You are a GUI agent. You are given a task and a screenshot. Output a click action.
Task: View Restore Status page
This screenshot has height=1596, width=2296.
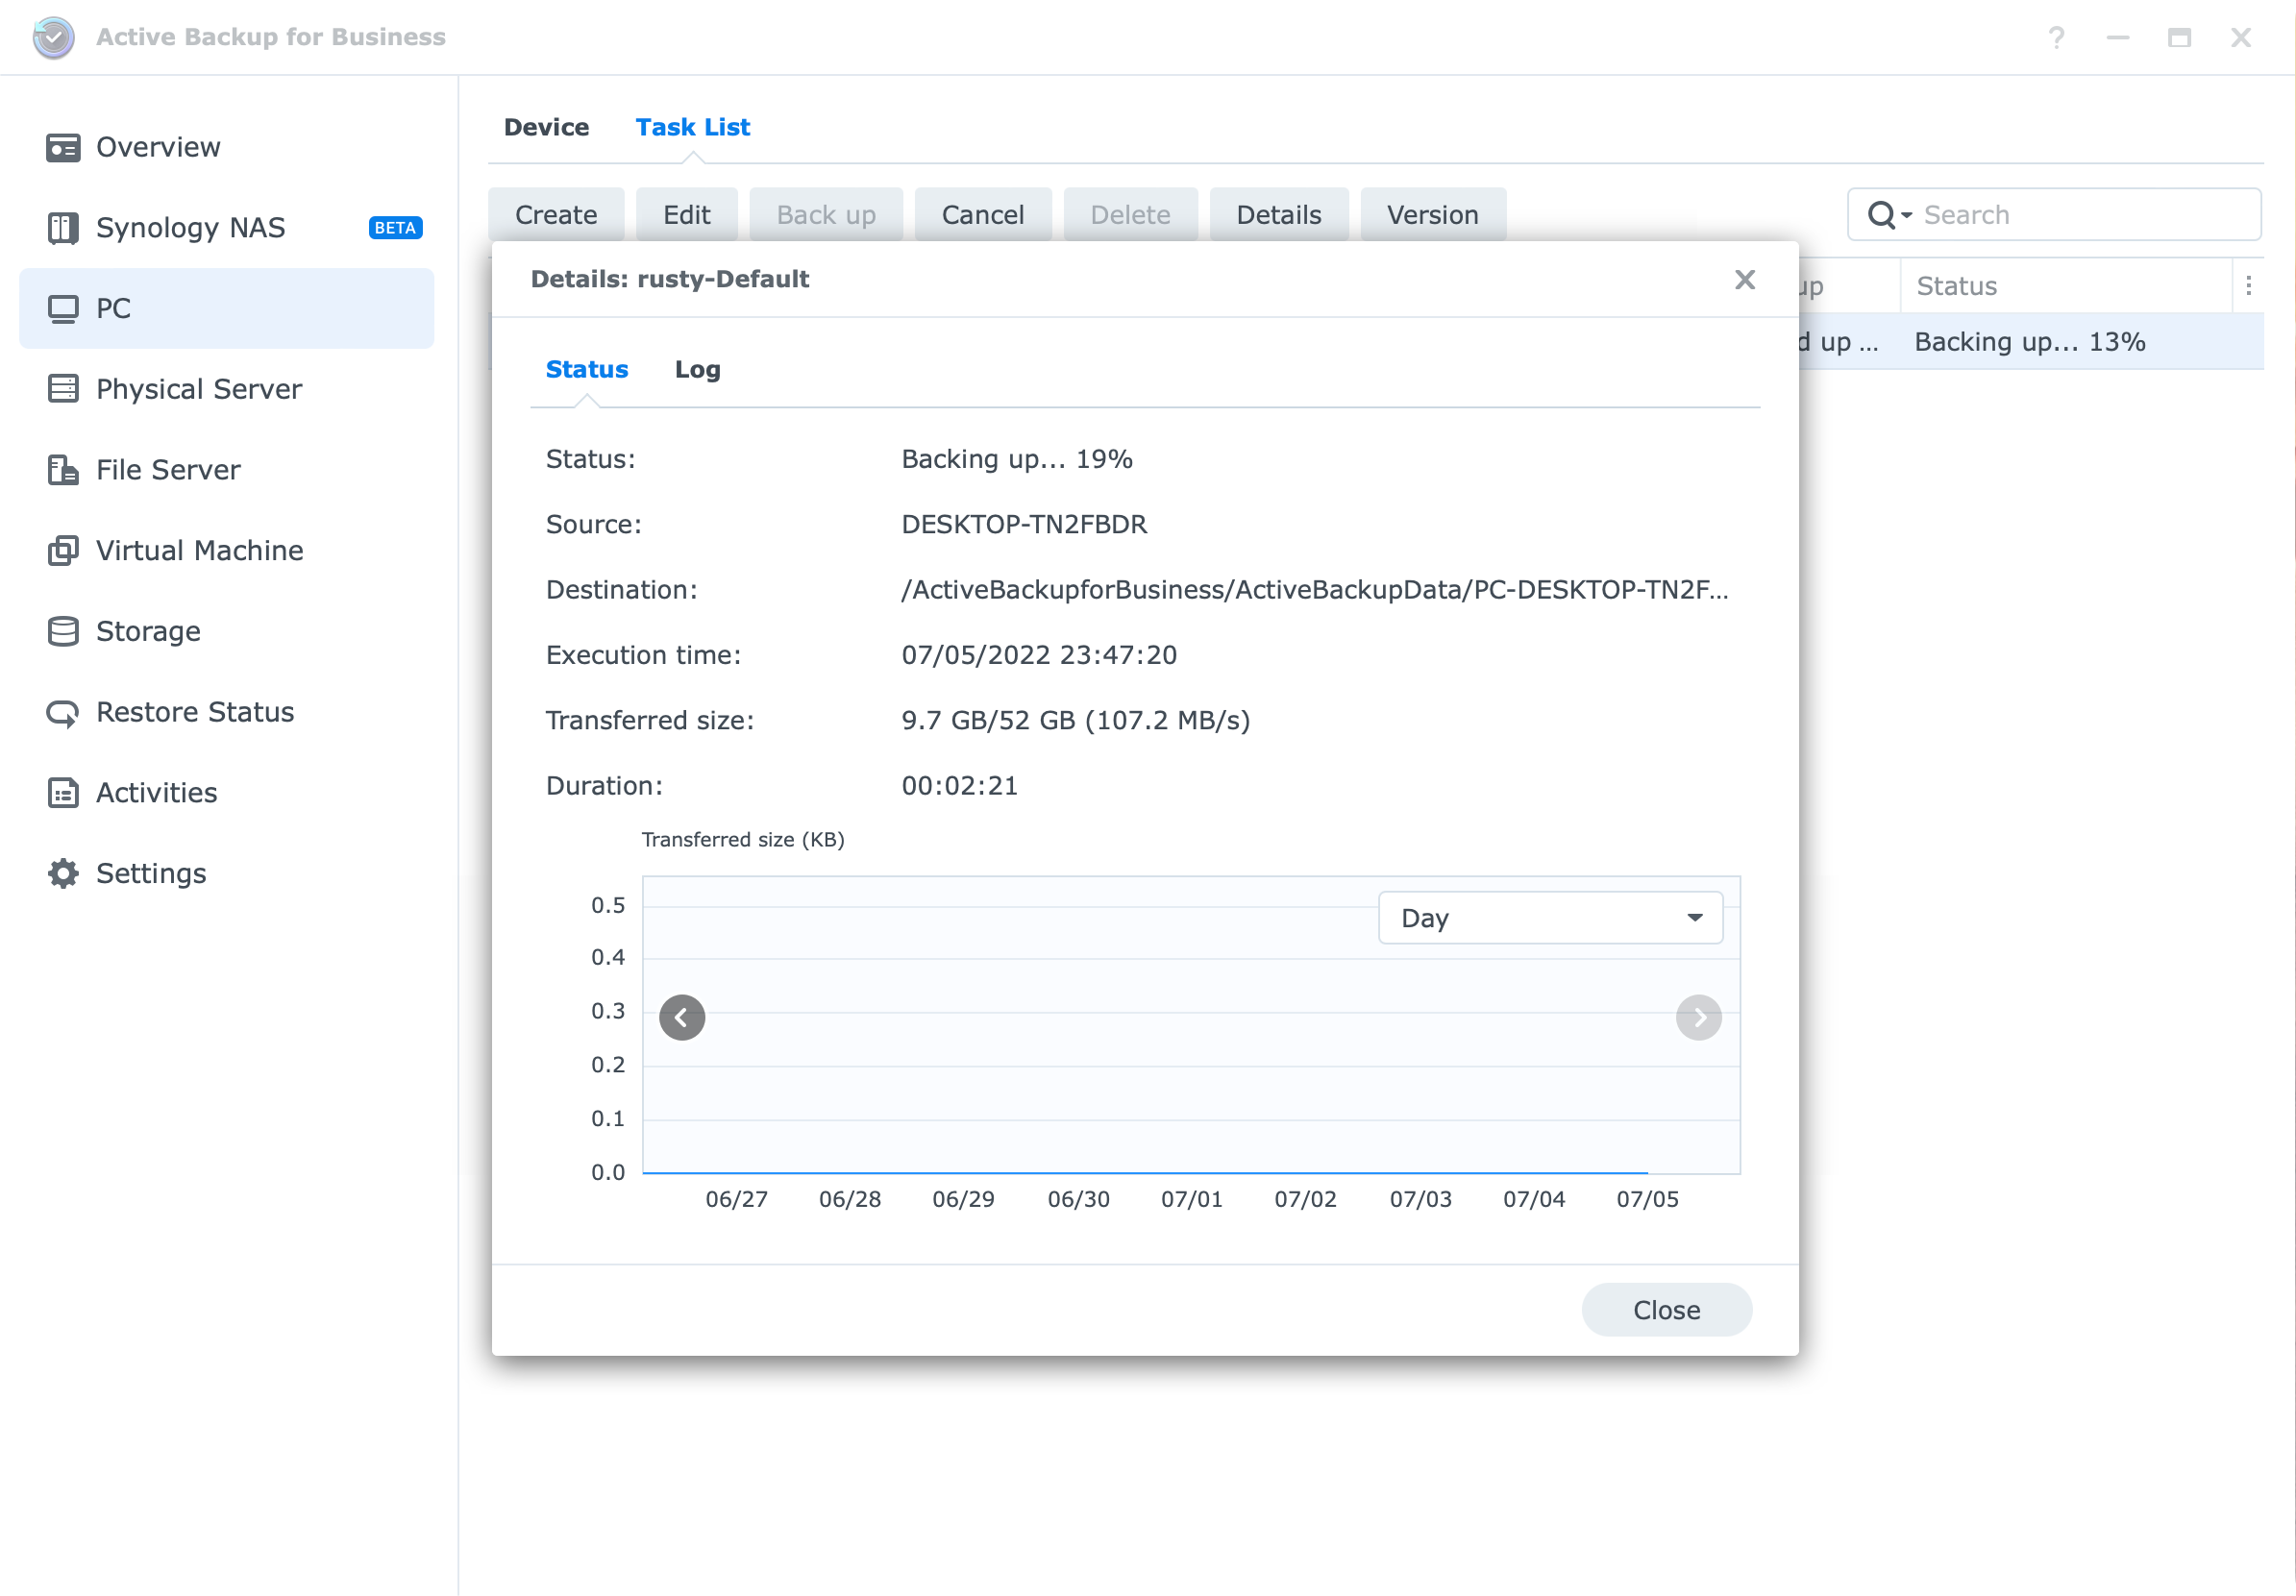pyautogui.click(x=226, y=712)
